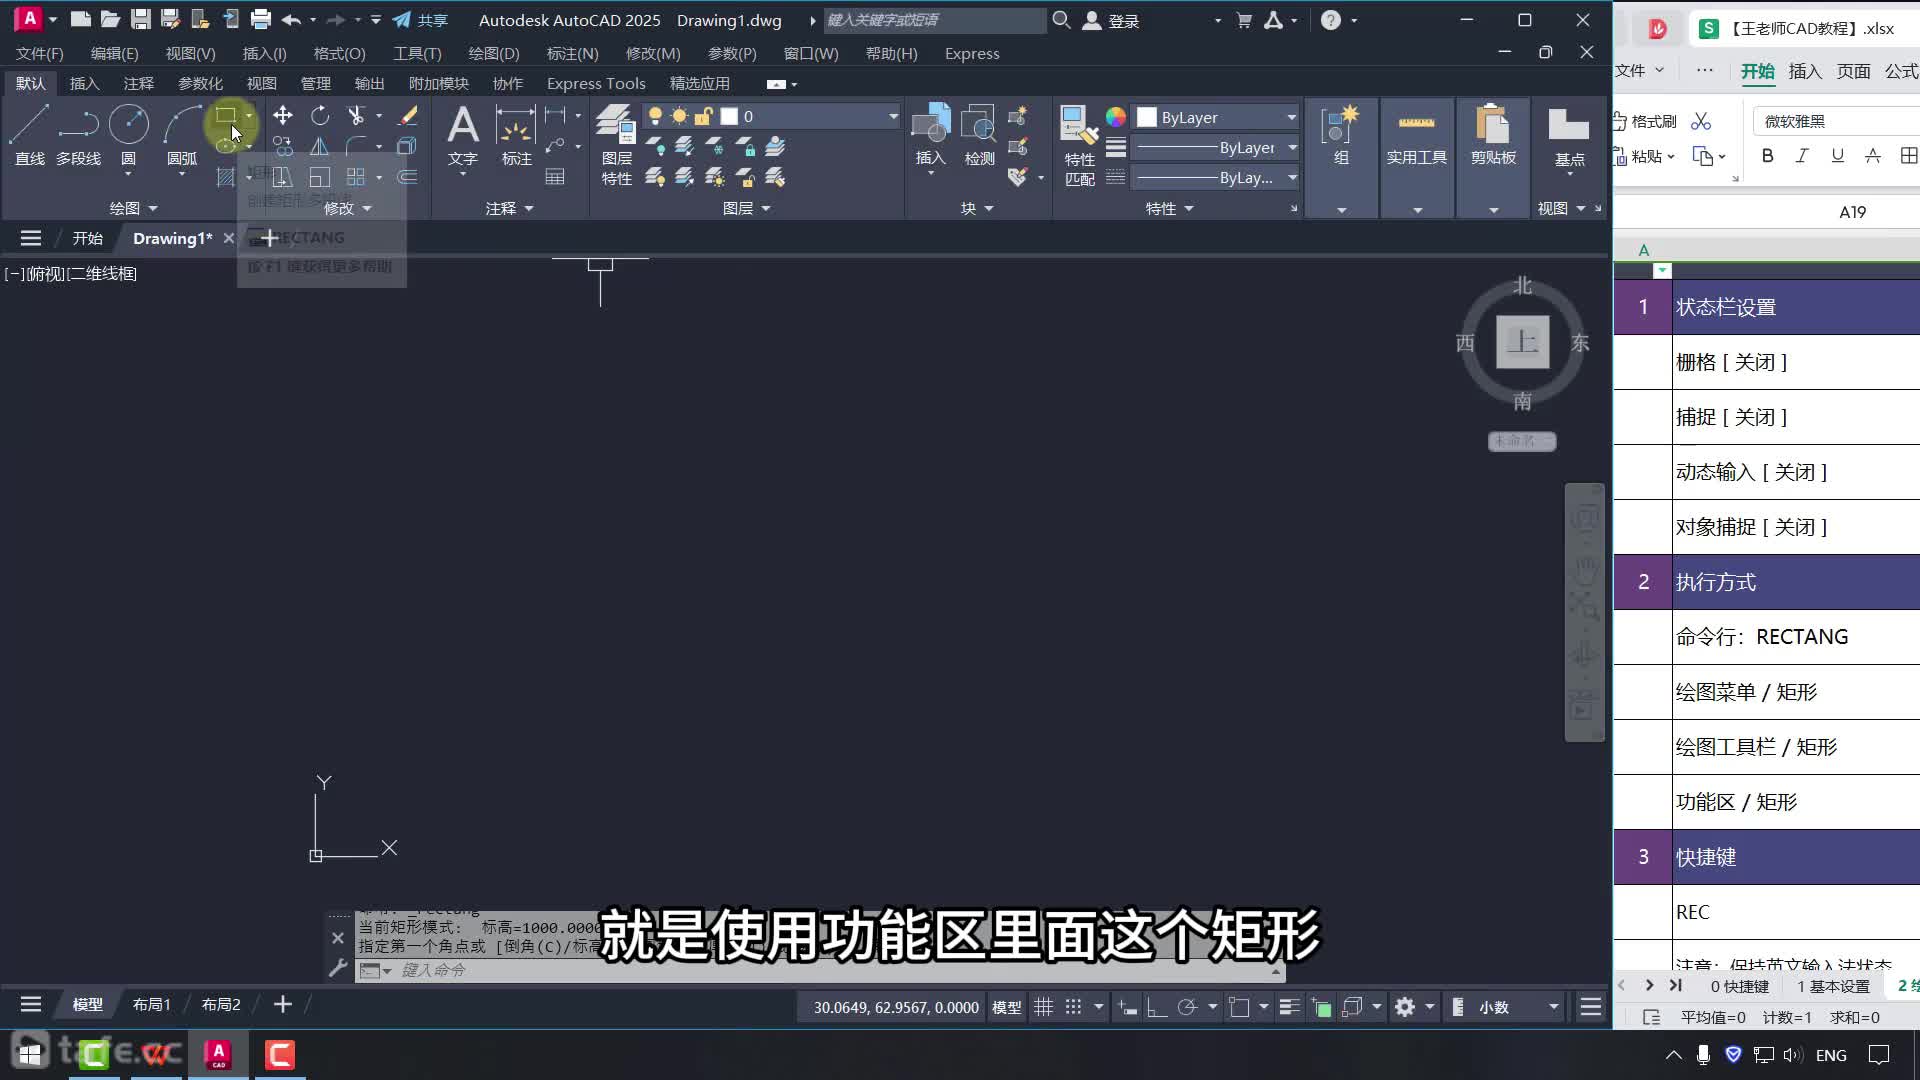Click the layer color swatch in layer dropdown
This screenshot has height=1080, width=1920.
pyautogui.click(x=729, y=117)
